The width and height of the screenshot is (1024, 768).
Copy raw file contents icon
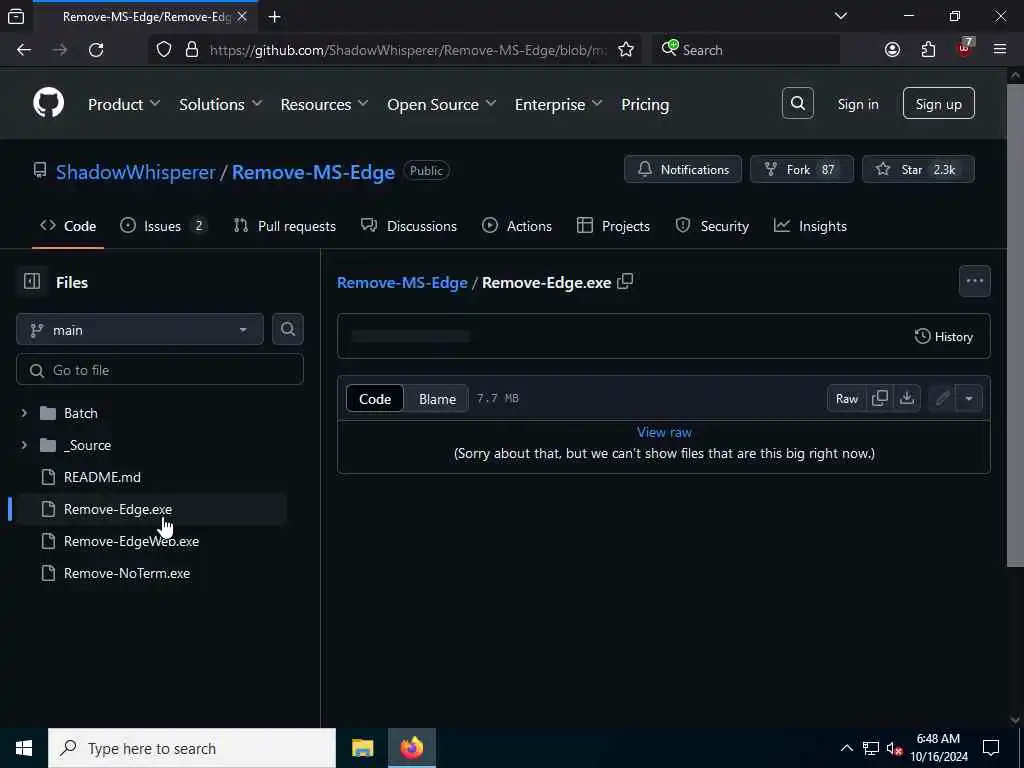click(880, 398)
